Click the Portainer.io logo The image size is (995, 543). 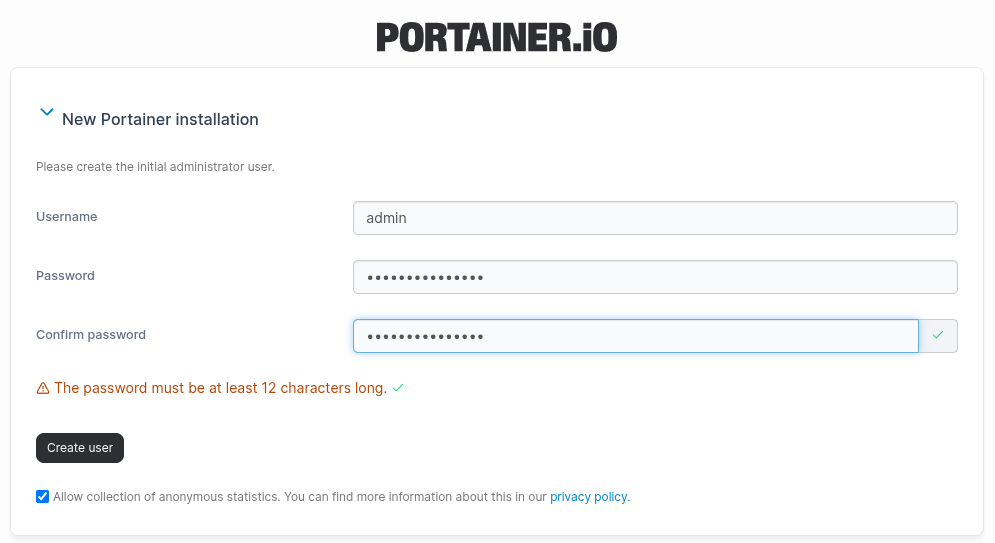pos(496,37)
